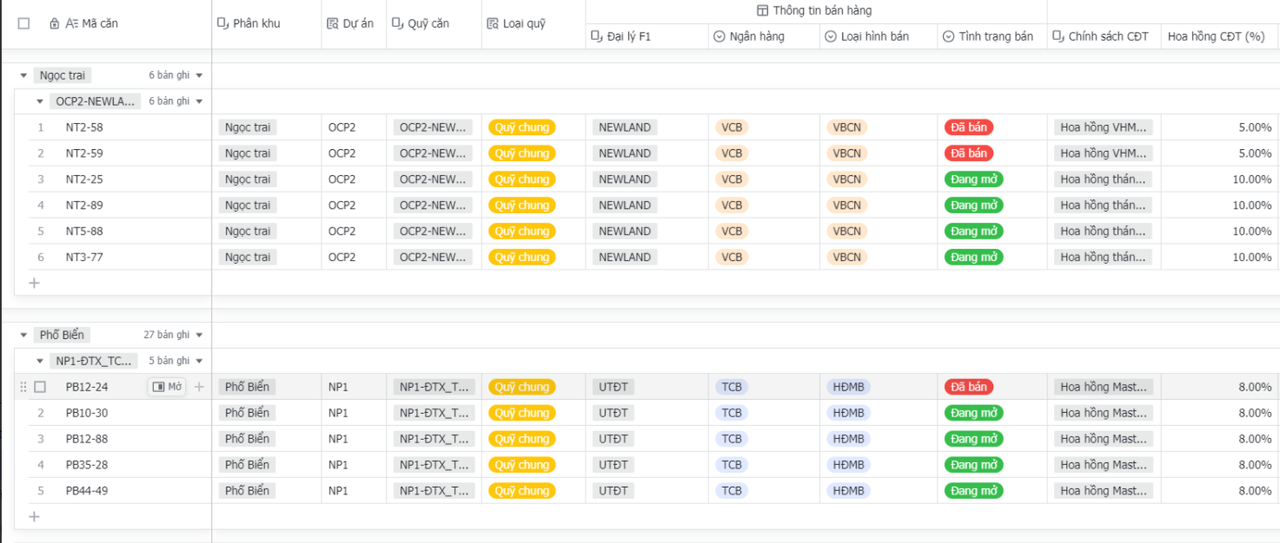Collapse the Ngọc trai group
The width and height of the screenshot is (1280, 543).
point(24,75)
